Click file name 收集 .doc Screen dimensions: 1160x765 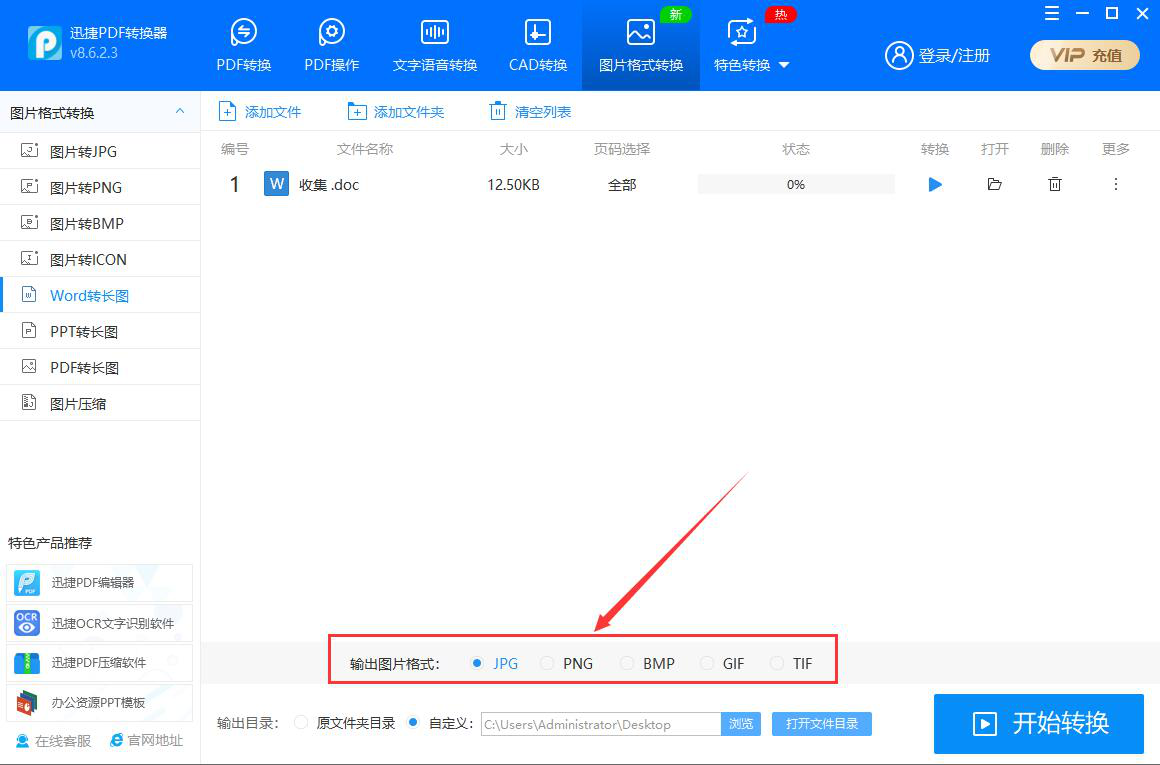coord(328,185)
